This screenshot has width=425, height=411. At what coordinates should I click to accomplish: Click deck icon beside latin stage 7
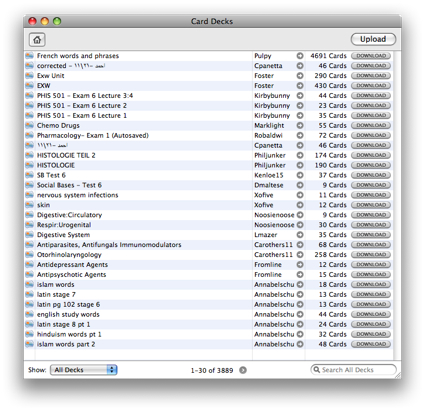(x=30, y=295)
